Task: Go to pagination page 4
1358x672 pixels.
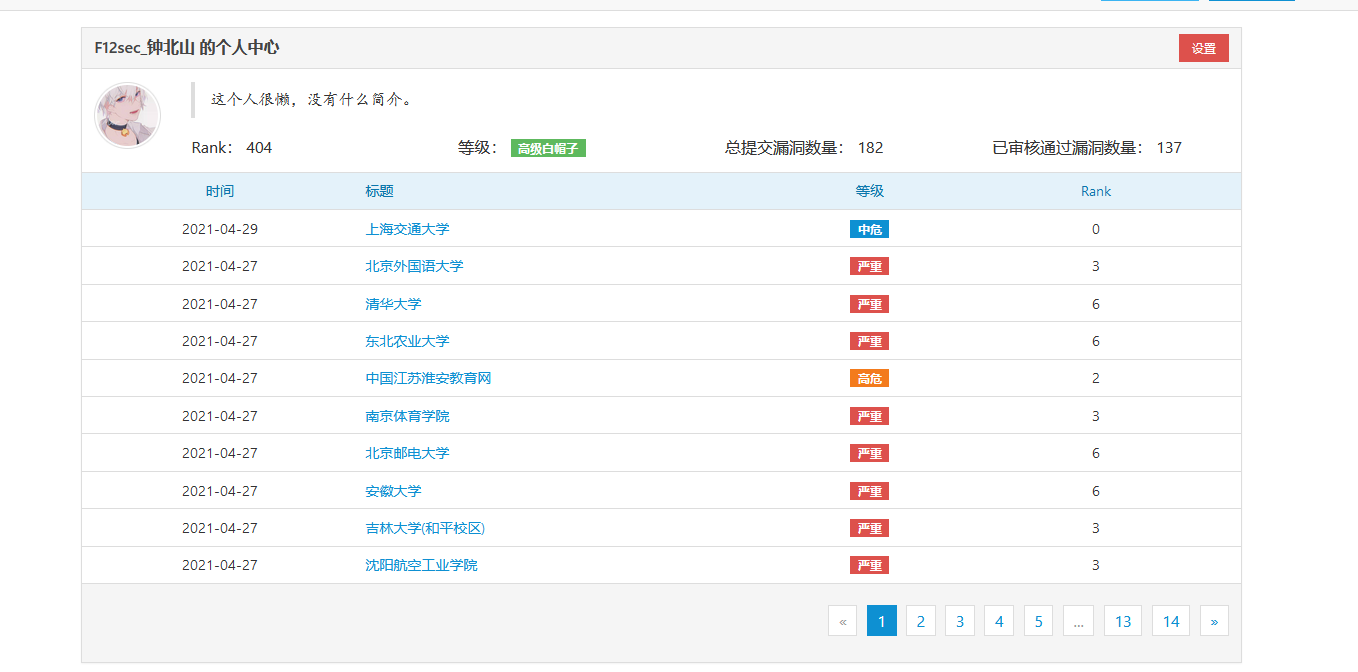Action: click(x=999, y=621)
